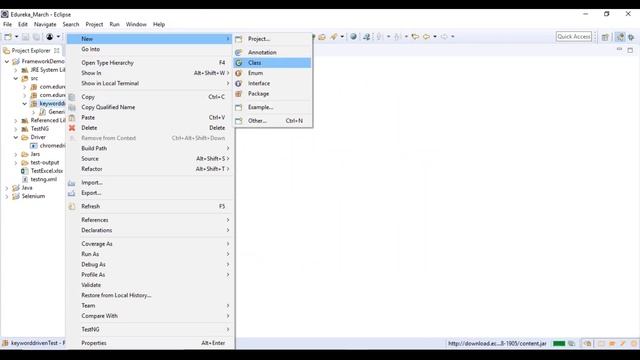Click the globe icon in toolbar
The height and width of the screenshot is (360, 640).
click(353, 37)
